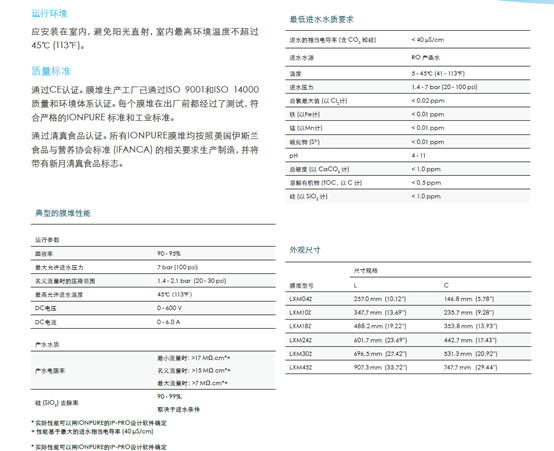Image resolution: width=554 pixels, height=451 pixels.
Task: Click the line "最小流量时: >17 MΩ.cm"
Action: coord(194,358)
